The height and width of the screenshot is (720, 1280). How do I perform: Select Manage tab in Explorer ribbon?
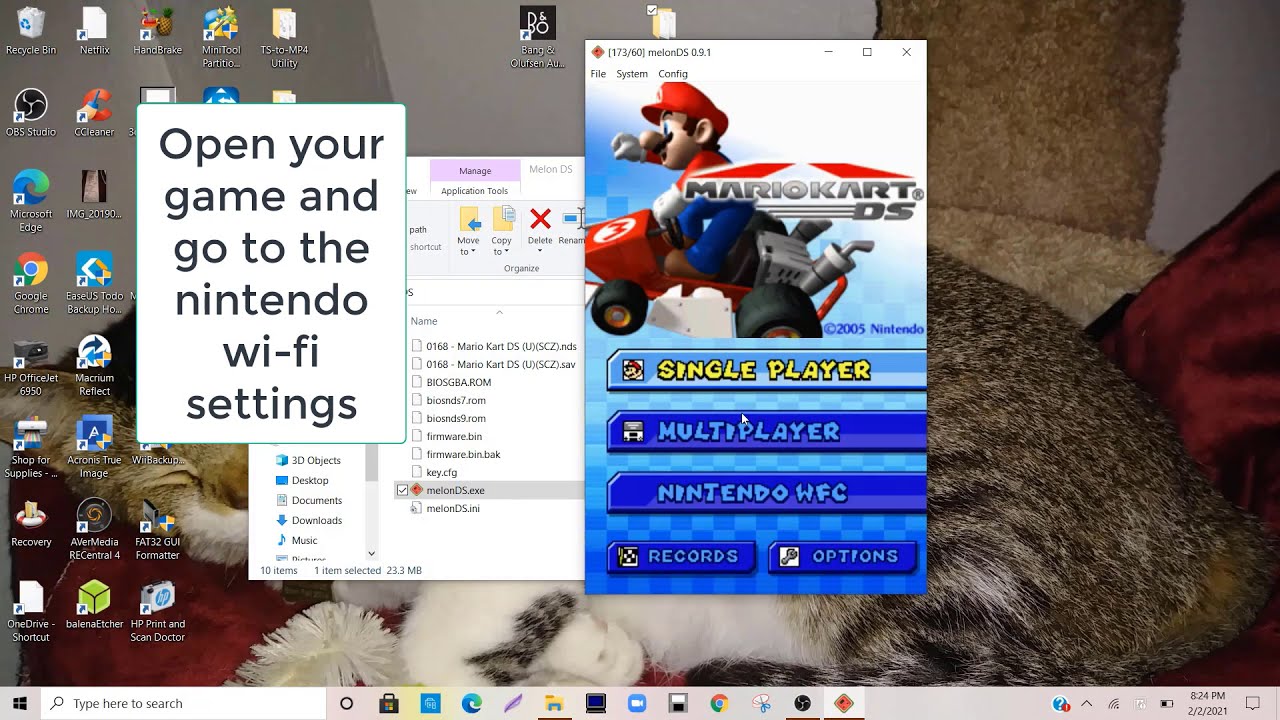pyautogui.click(x=475, y=170)
